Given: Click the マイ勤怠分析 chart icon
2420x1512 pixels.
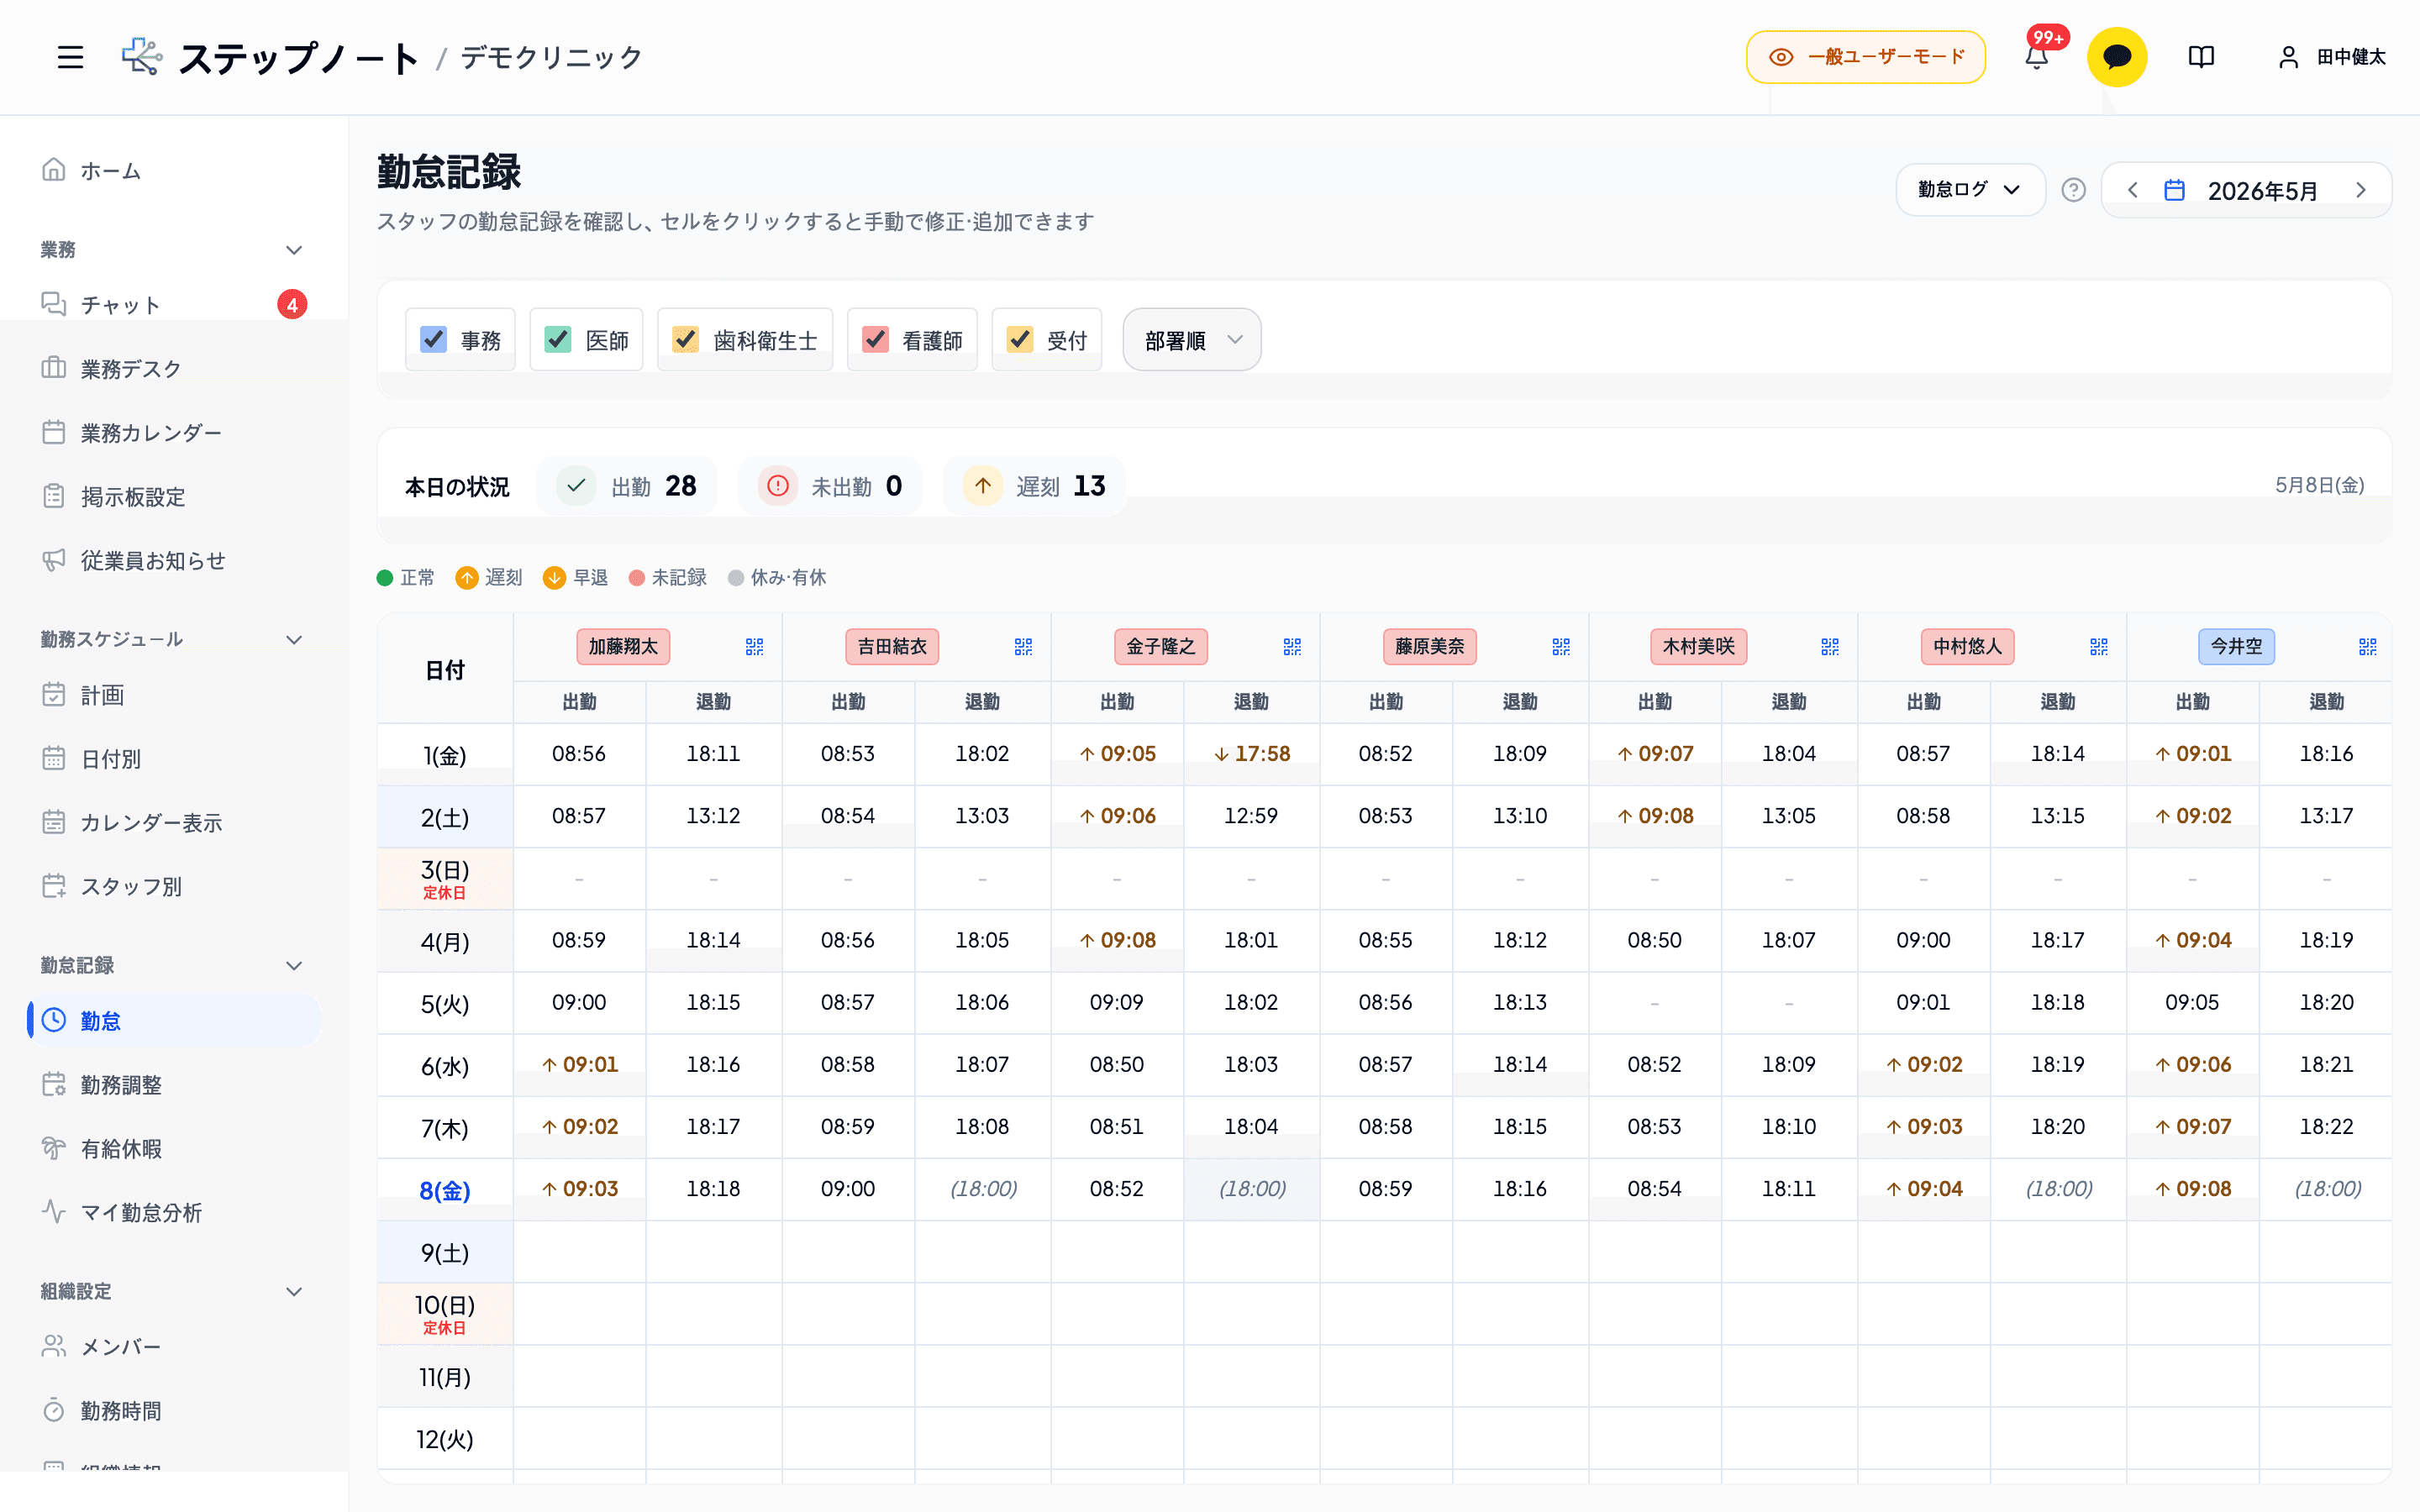Looking at the screenshot, I should tap(54, 1212).
